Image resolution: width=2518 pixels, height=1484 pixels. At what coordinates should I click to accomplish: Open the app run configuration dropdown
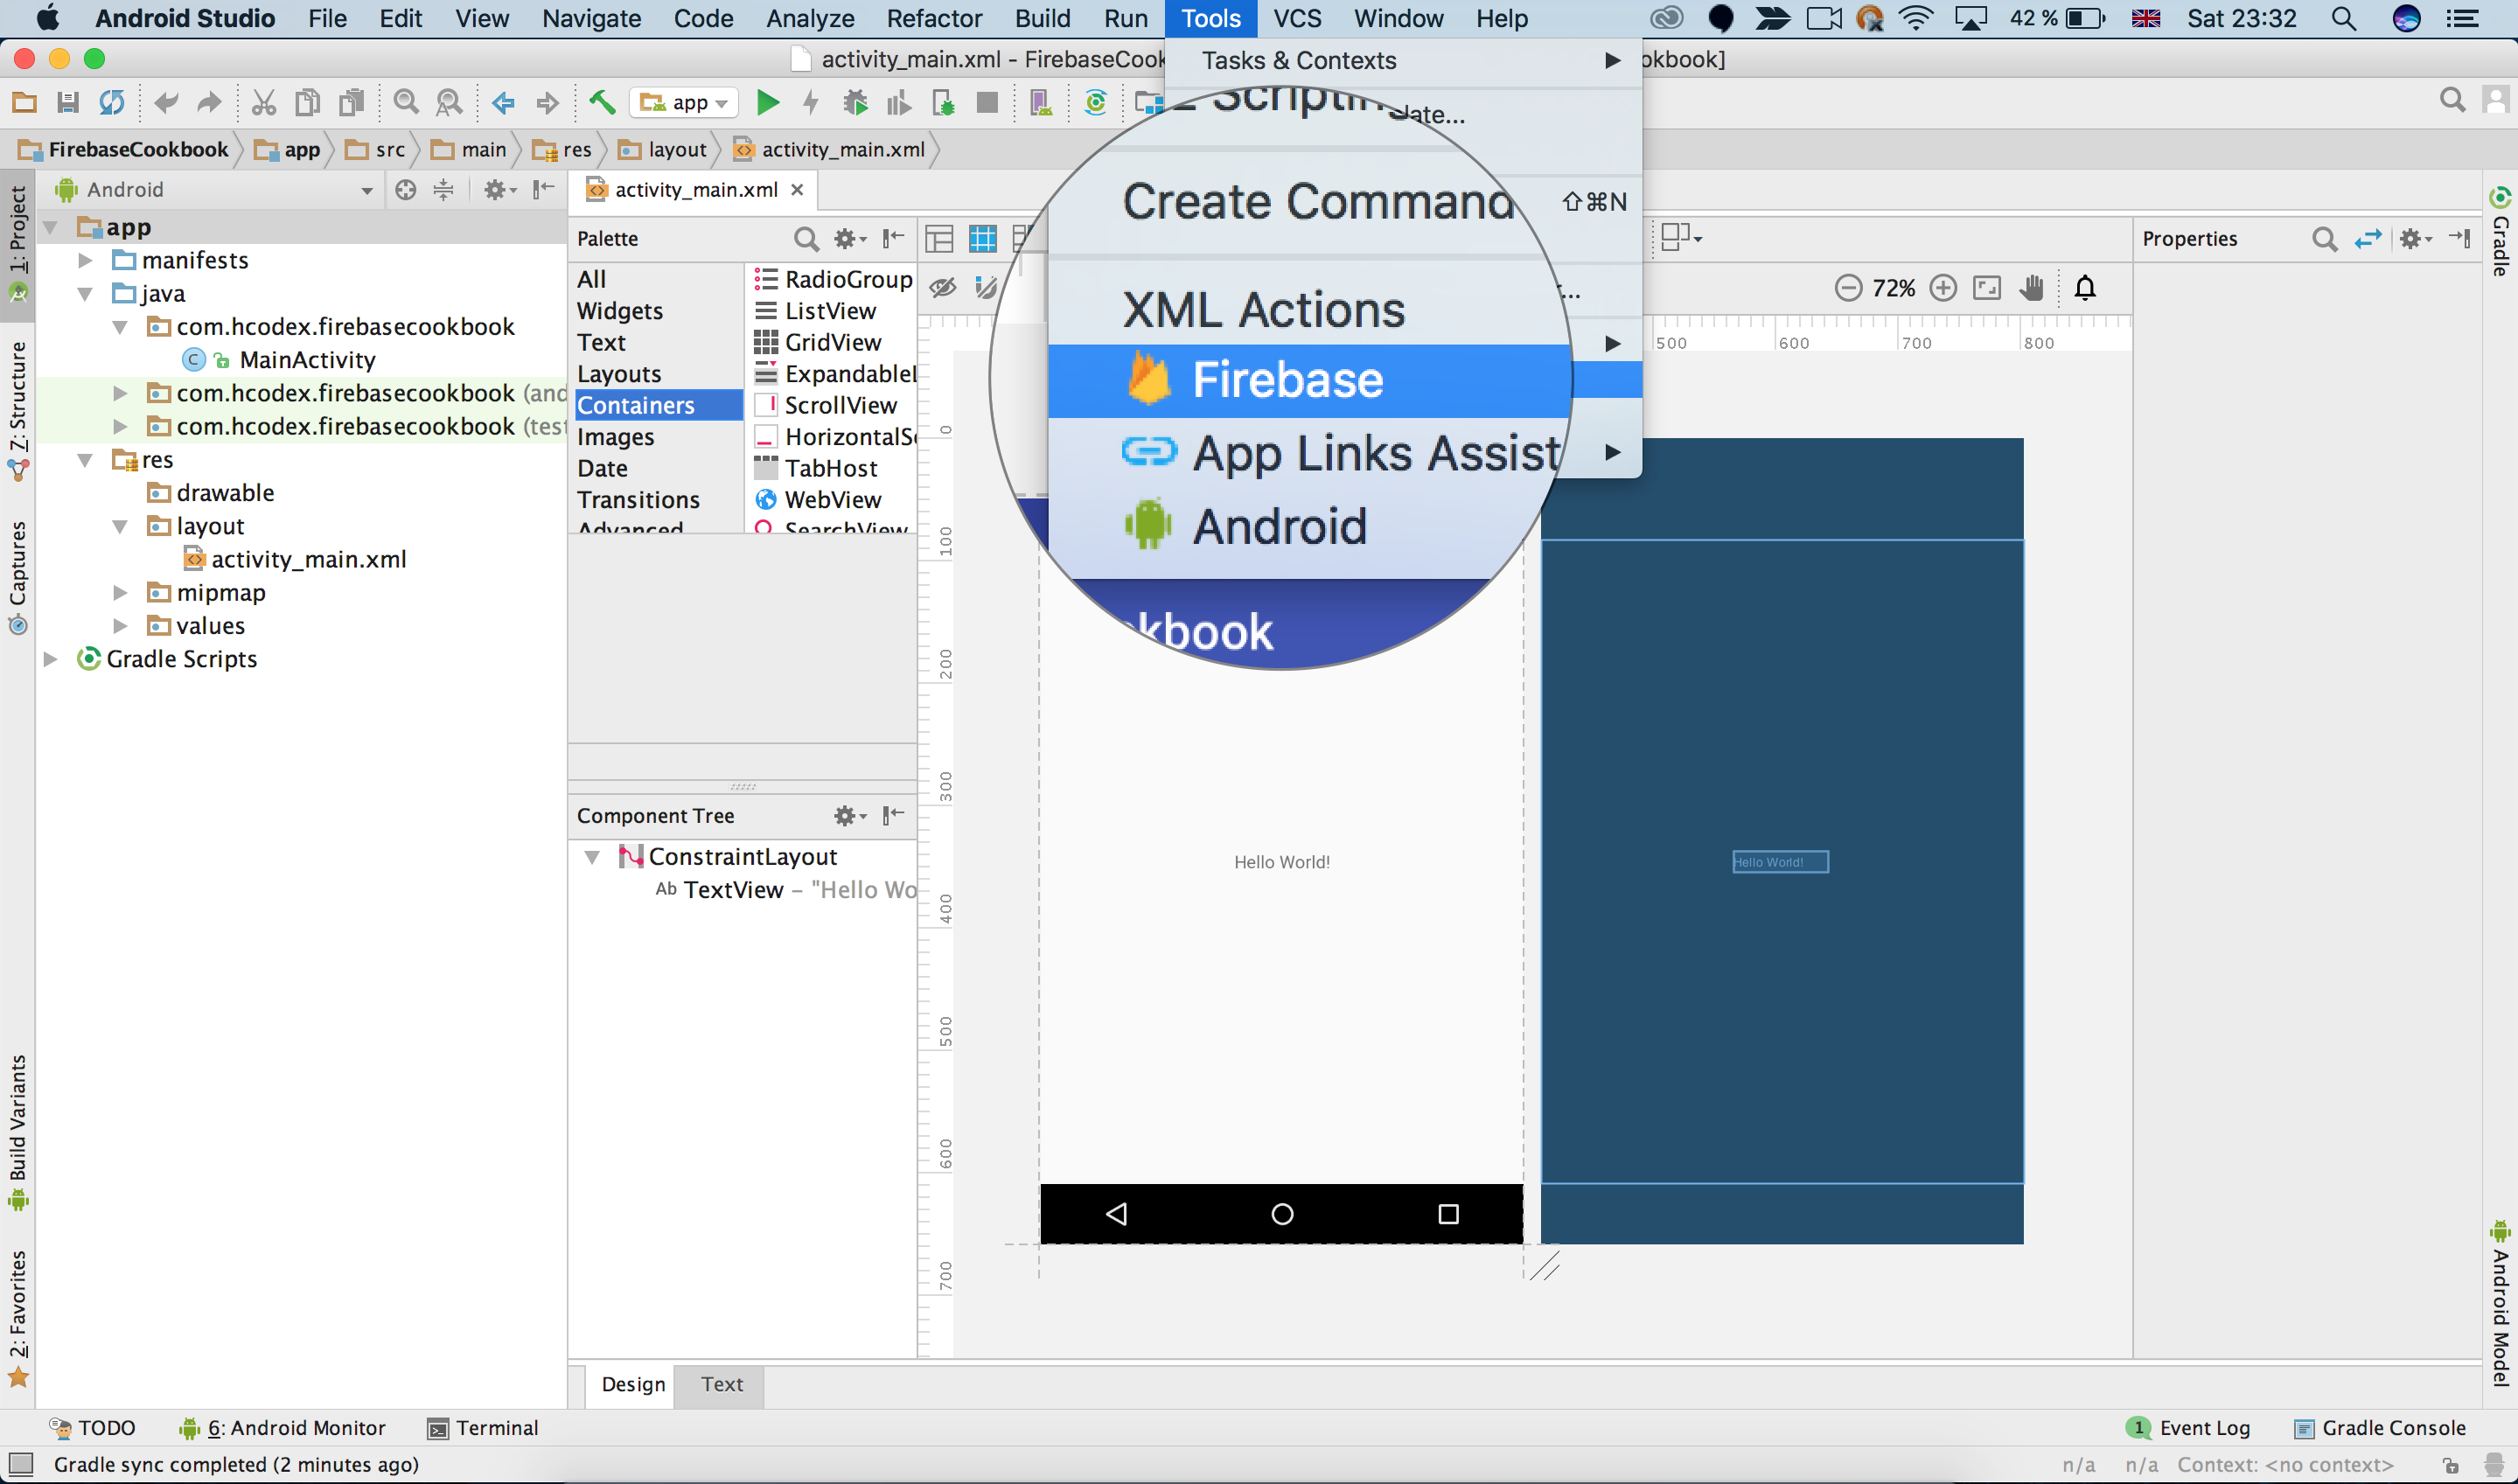pos(684,102)
